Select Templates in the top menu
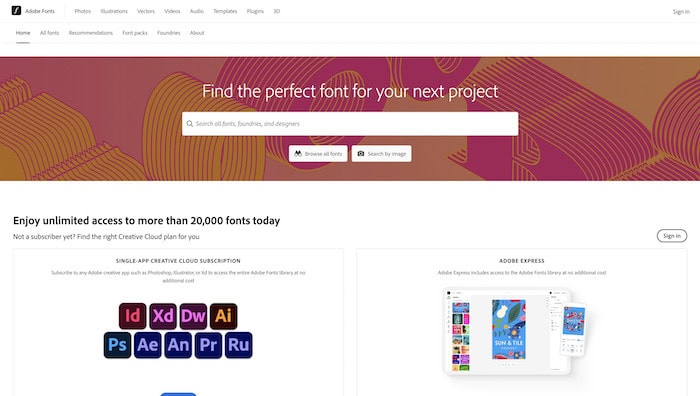Viewport: 700px width, 396px height. [x=225, y=11]
